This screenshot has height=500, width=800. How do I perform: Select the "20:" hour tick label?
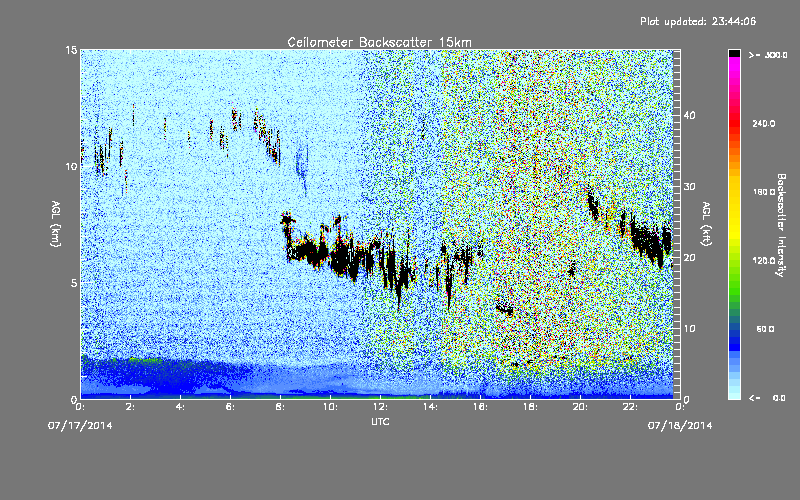pyautogui.click(x=580, y=407)
